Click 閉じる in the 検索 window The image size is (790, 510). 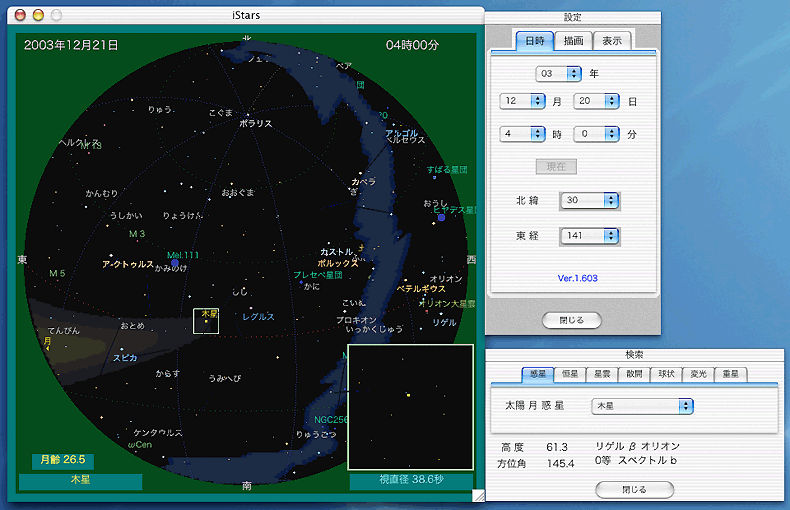click(634, 489)
